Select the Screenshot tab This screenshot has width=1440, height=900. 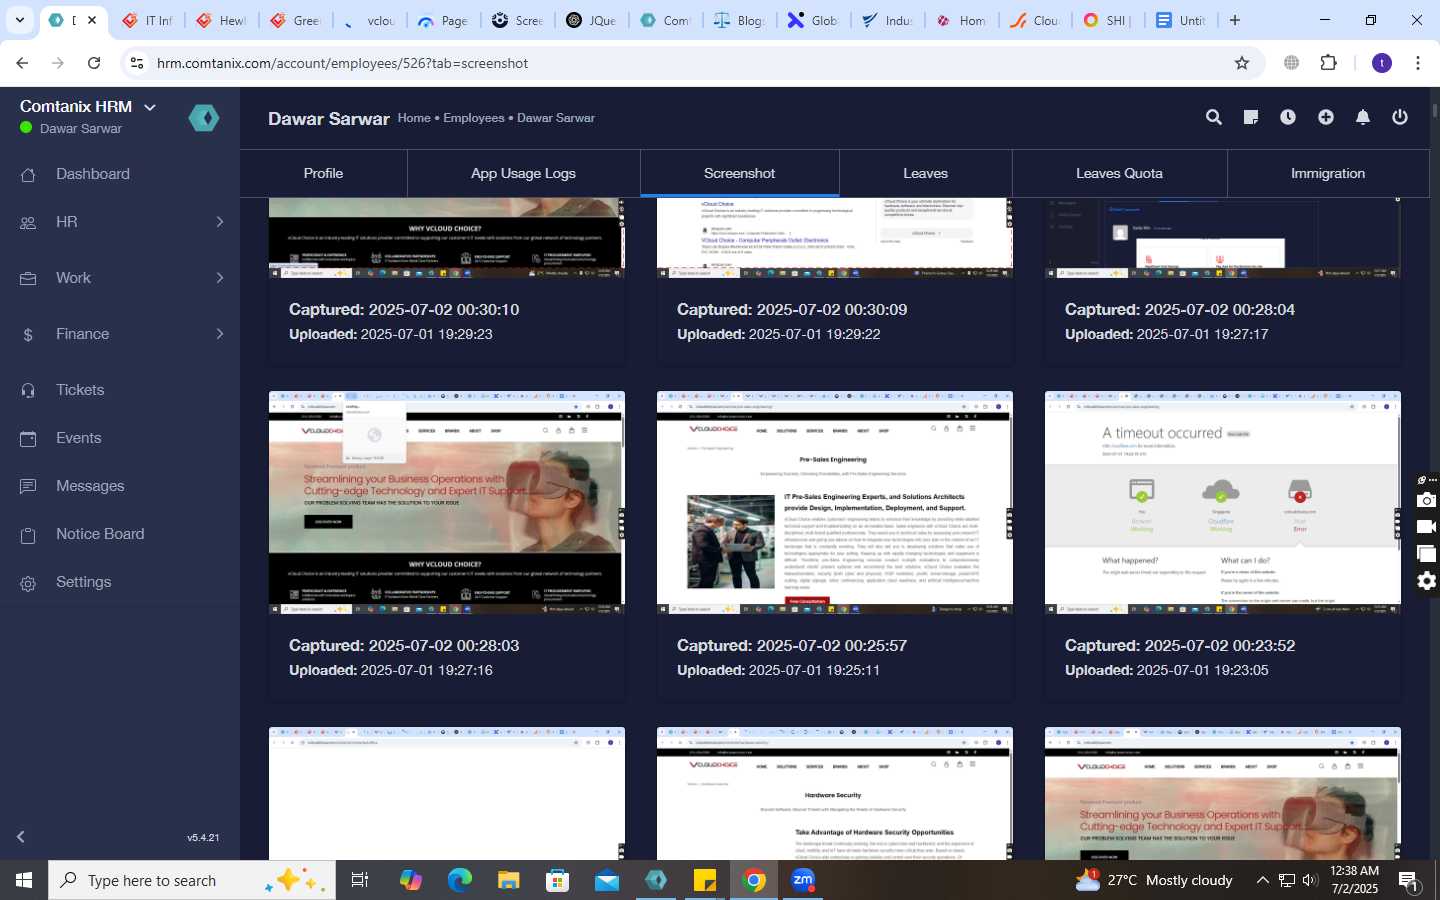(739, 173)
